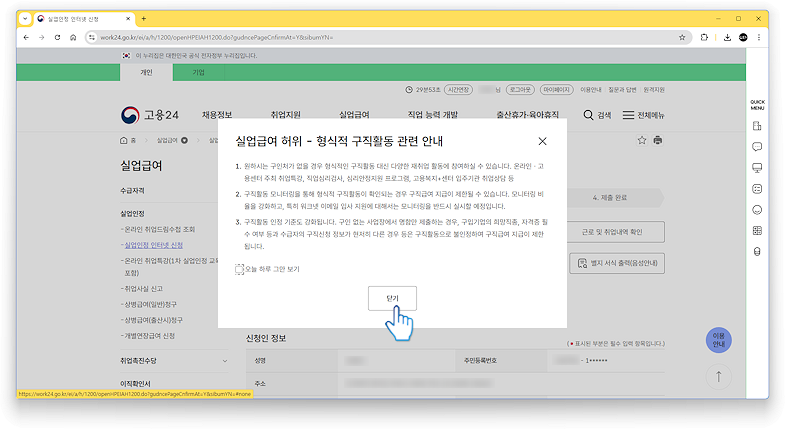Open 온라인 취업드림수첩 조회

[x=160, y=229]
